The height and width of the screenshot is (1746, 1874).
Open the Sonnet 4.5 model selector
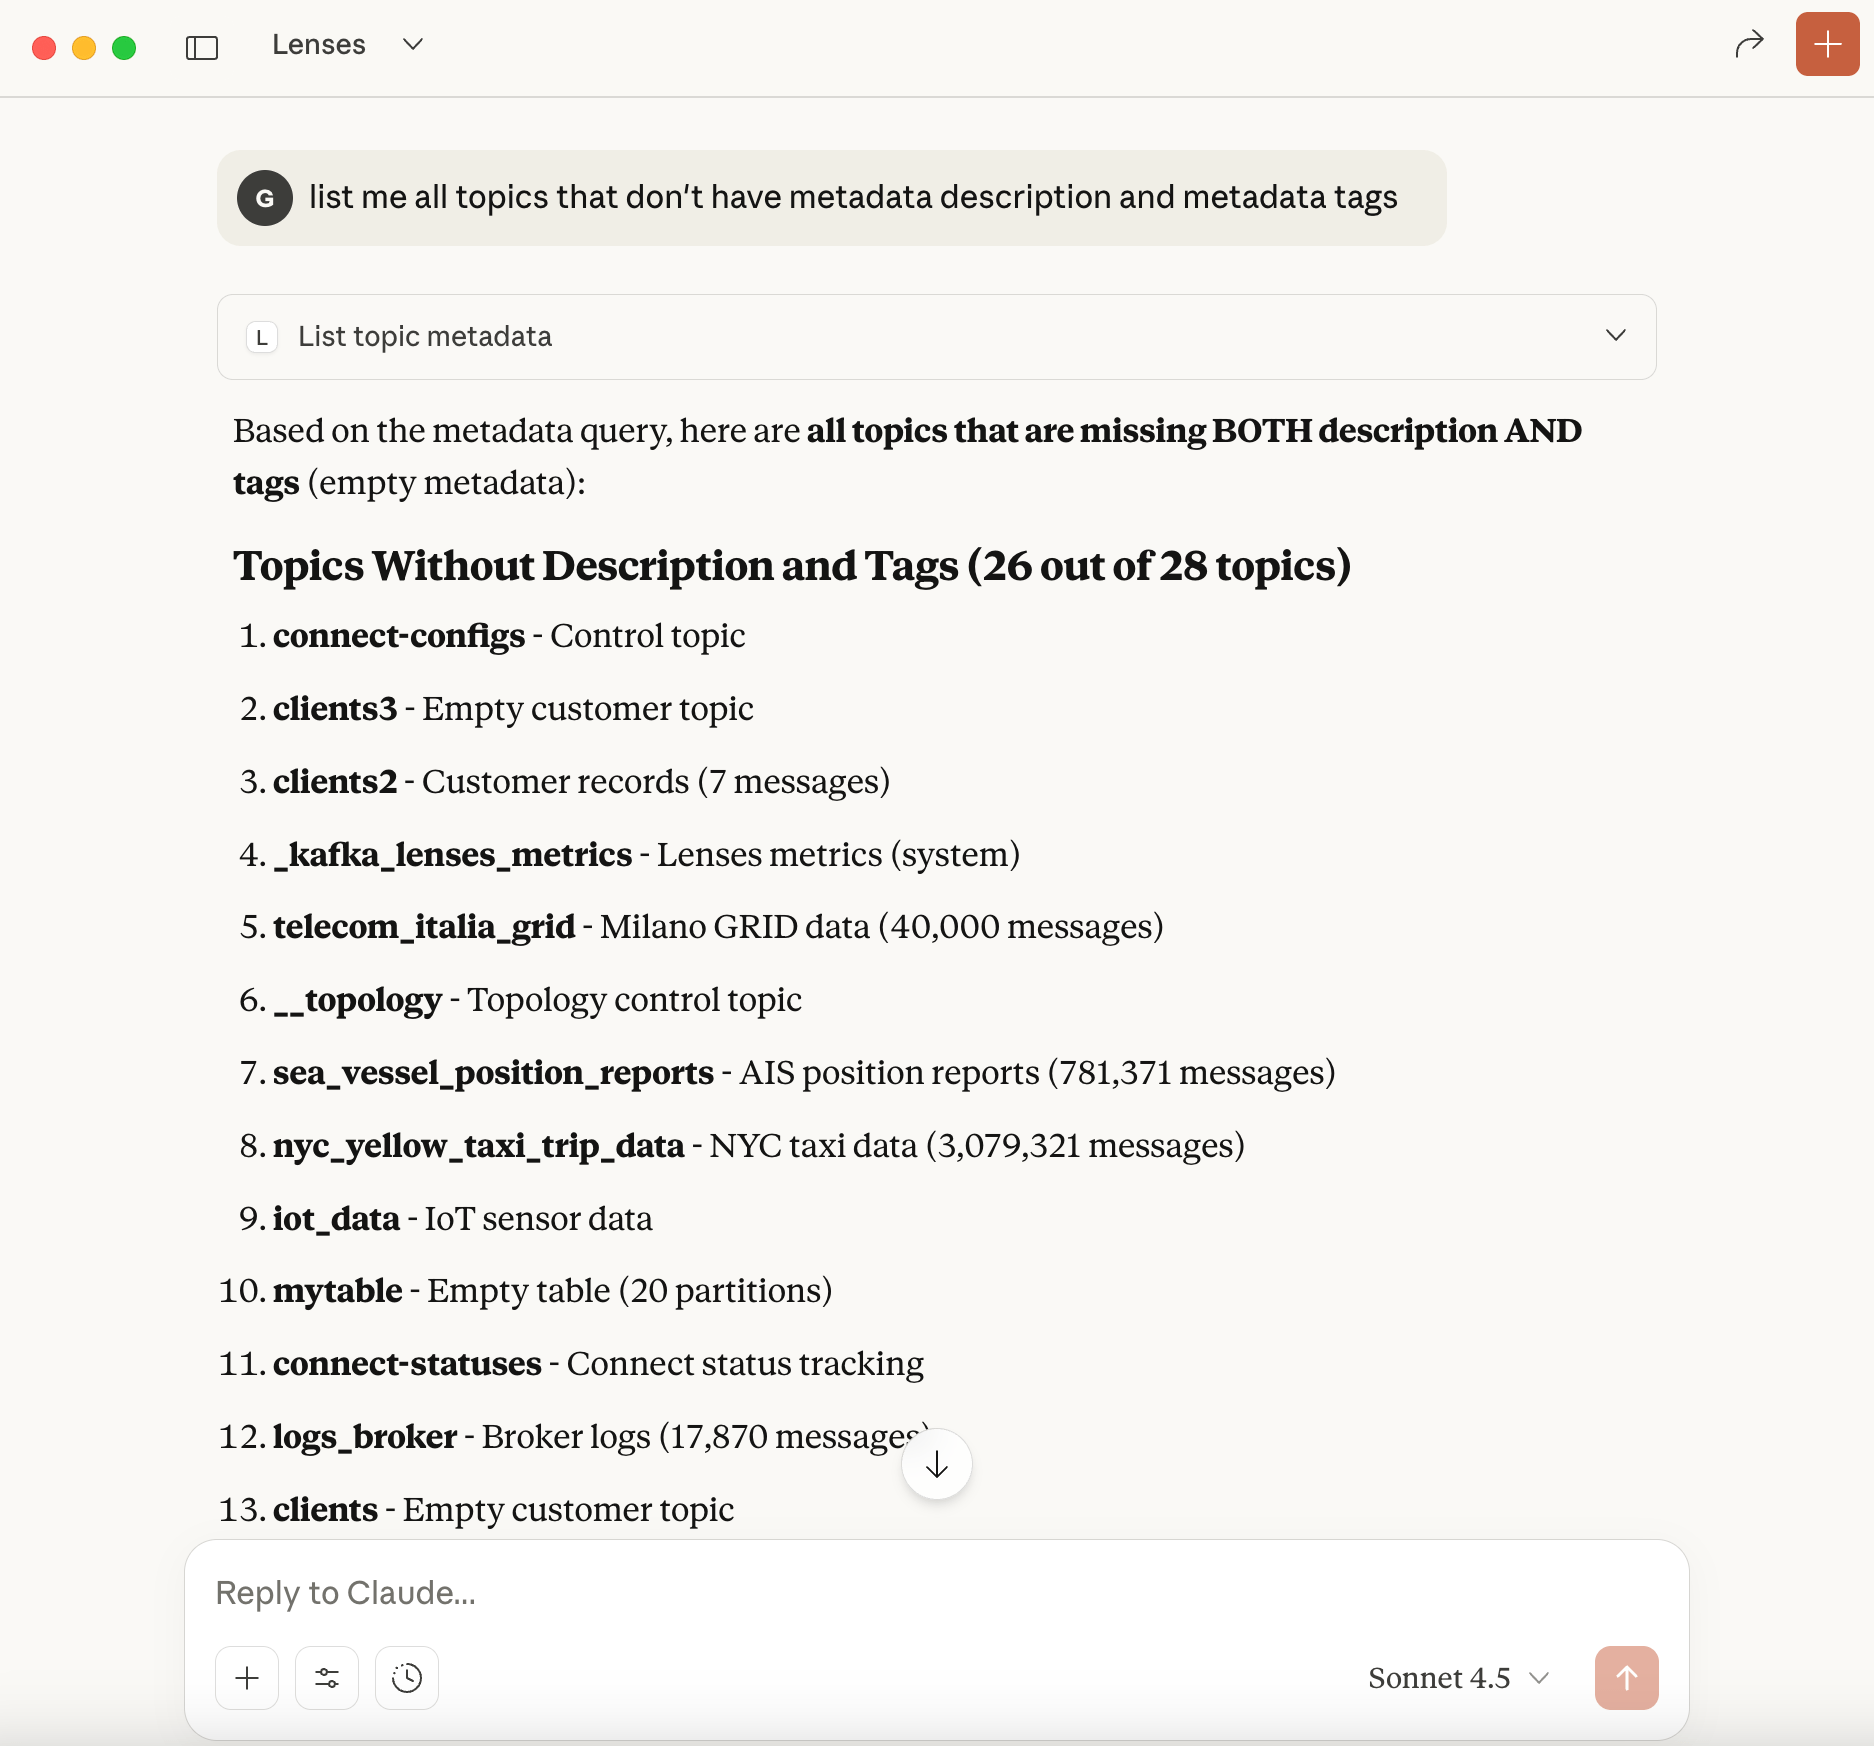point(1453,1677)
